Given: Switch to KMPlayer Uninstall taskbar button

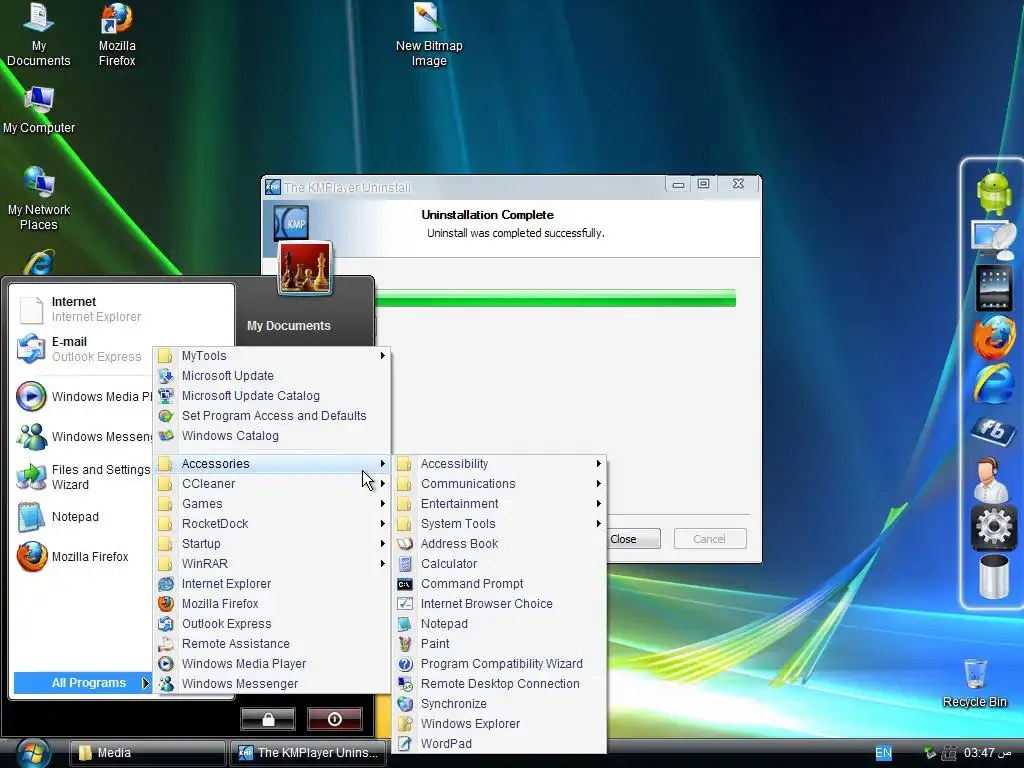Looking at the screenshot, I should point(308,753).
